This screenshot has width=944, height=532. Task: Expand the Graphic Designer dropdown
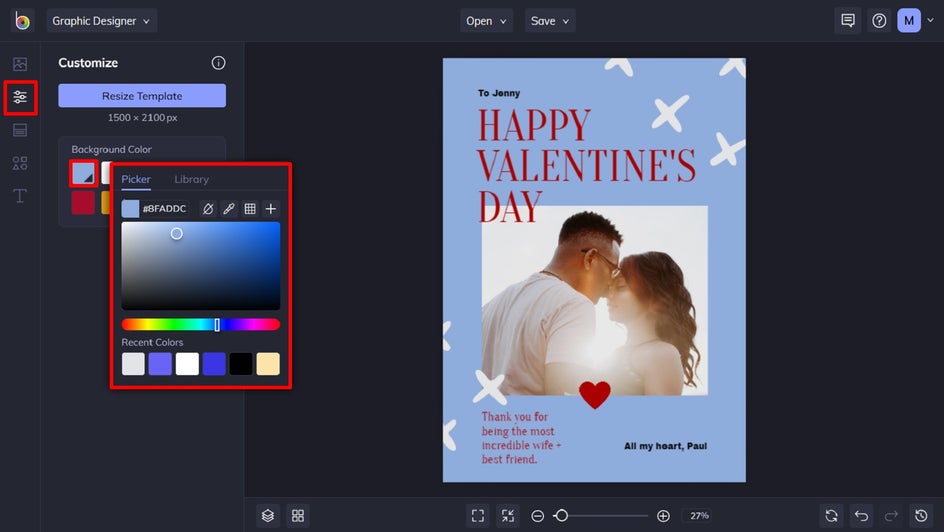[102, 21]
